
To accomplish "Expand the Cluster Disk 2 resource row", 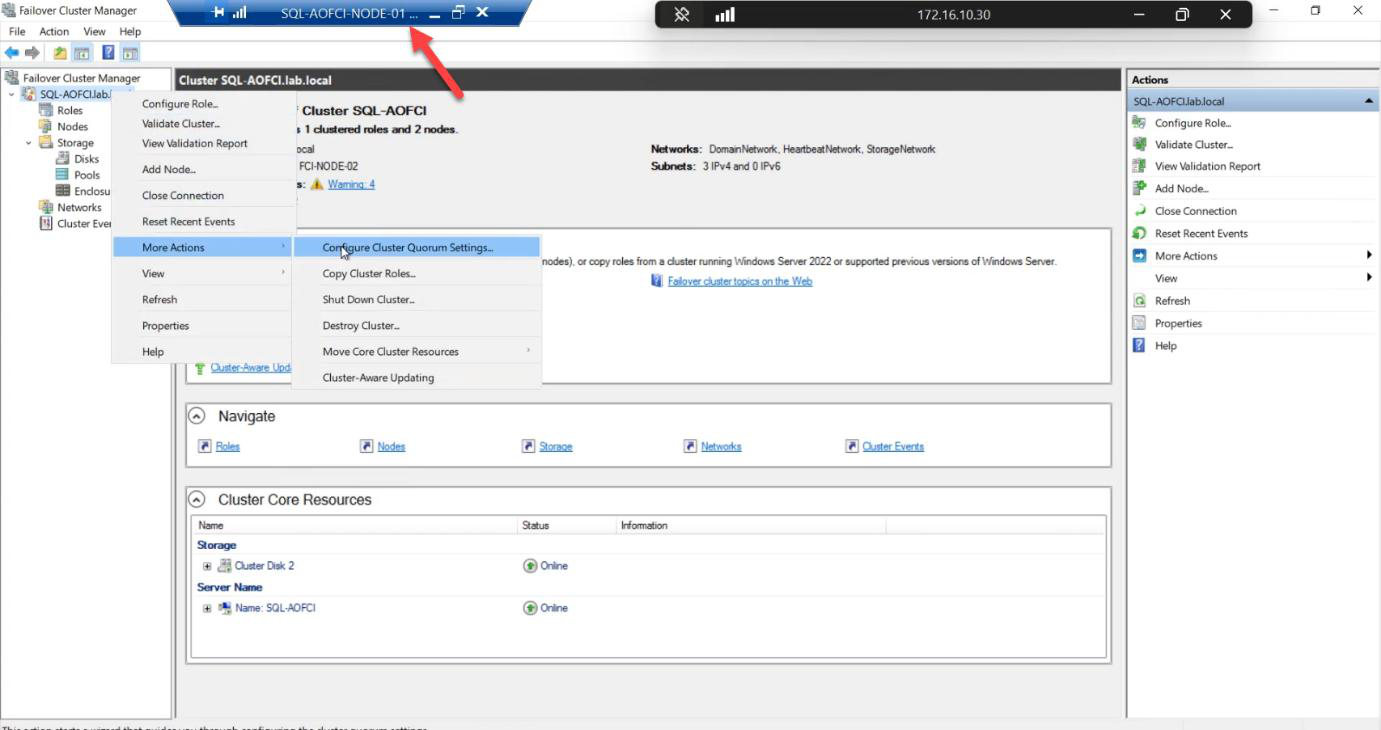I will [207, 566].
